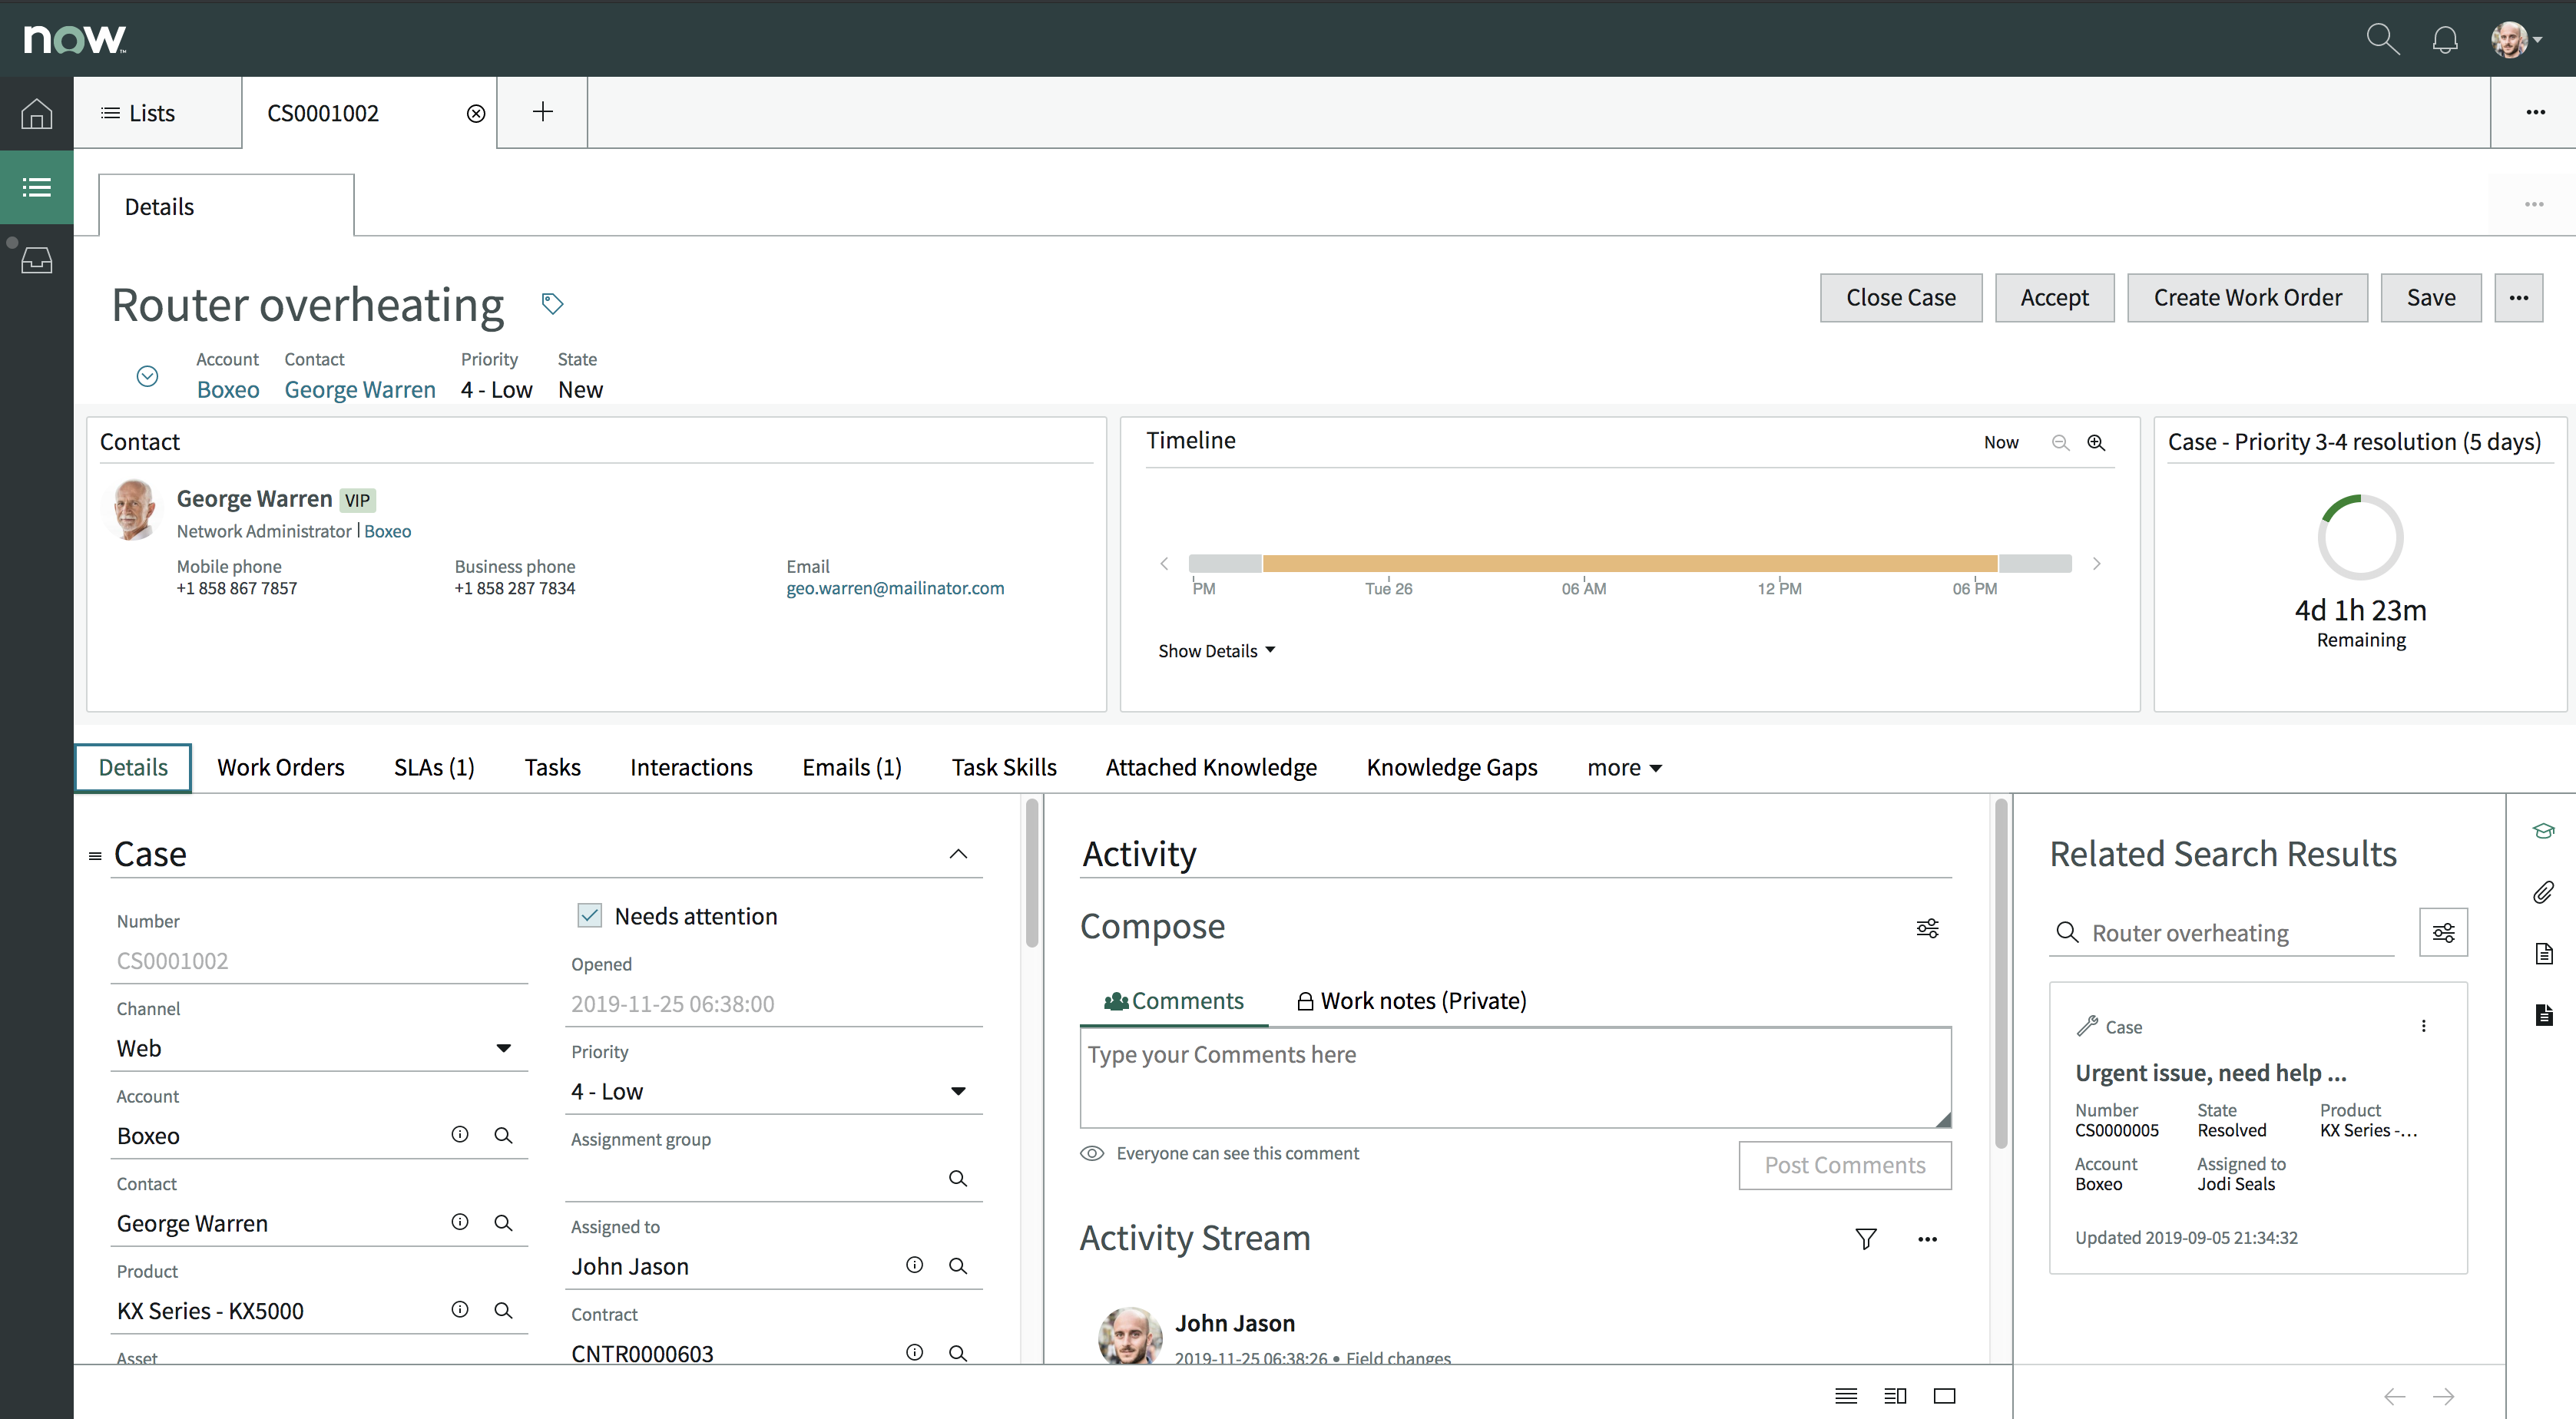Filter the Activity Stream

pyautogui.click(x=1866, y=1239)
